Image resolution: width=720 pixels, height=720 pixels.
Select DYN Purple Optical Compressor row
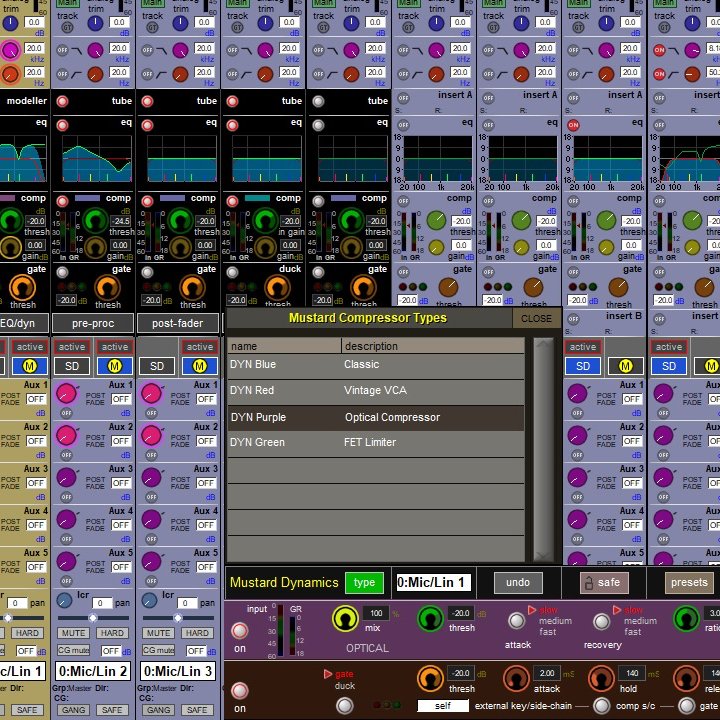click(x=376, y=417)
